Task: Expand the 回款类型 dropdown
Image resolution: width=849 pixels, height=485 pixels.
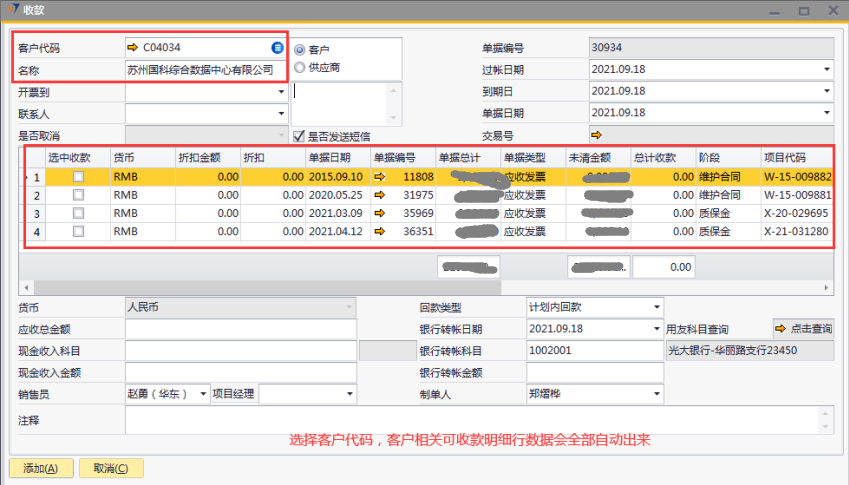Action: point(656,307)
